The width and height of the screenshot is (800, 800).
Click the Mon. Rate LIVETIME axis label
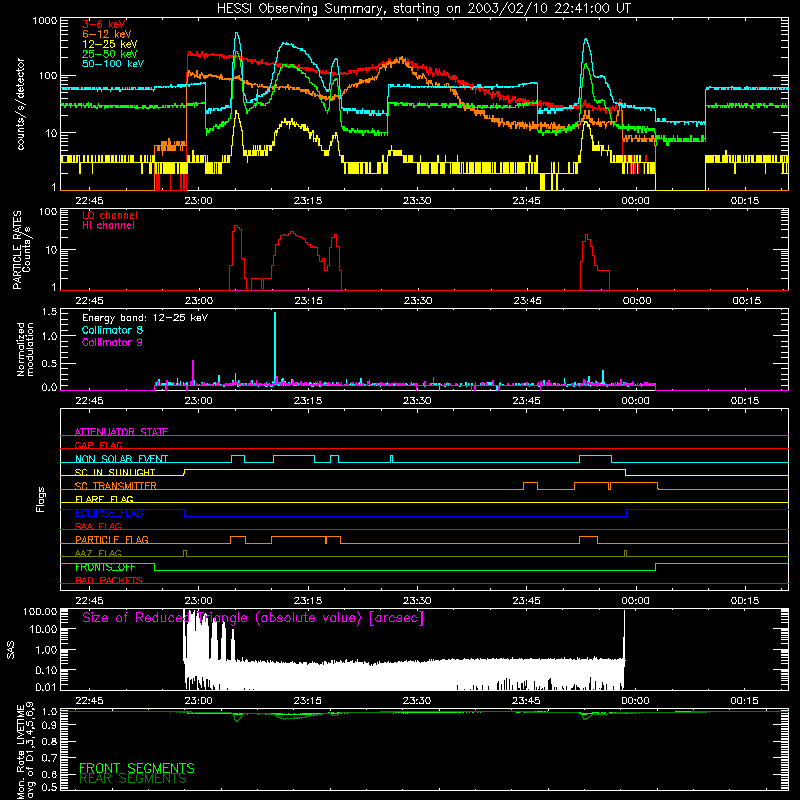[26, 750]
